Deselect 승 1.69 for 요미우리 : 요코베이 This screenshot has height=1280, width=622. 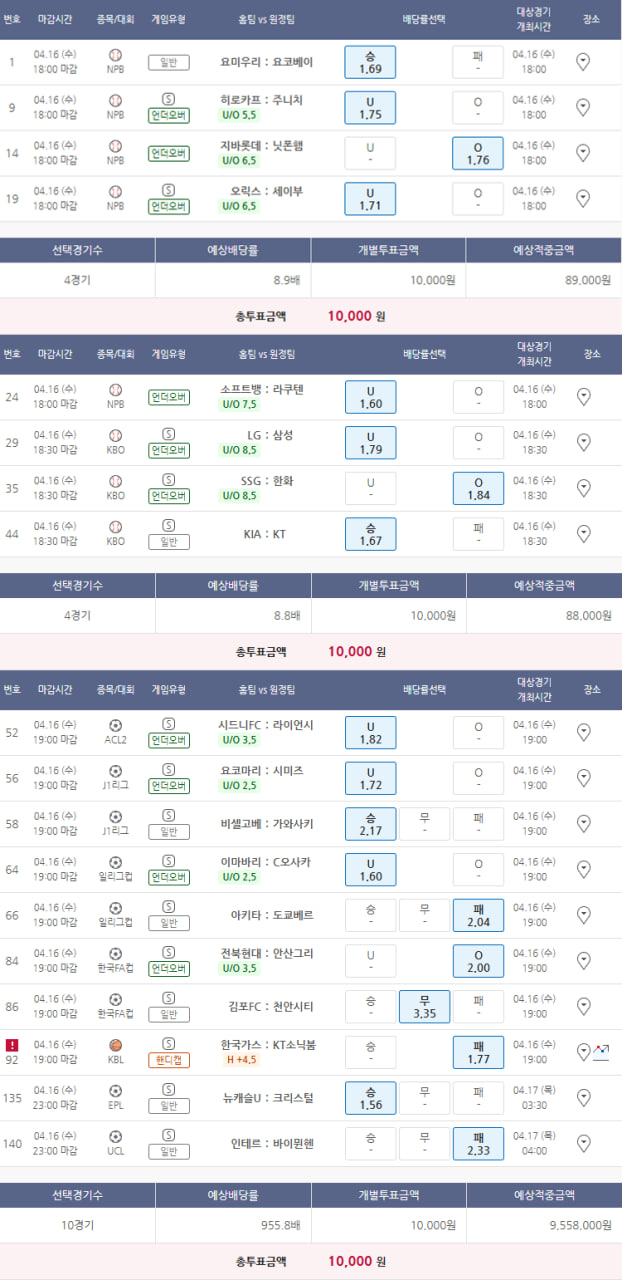pyautogui.click(x=370, y=62)
